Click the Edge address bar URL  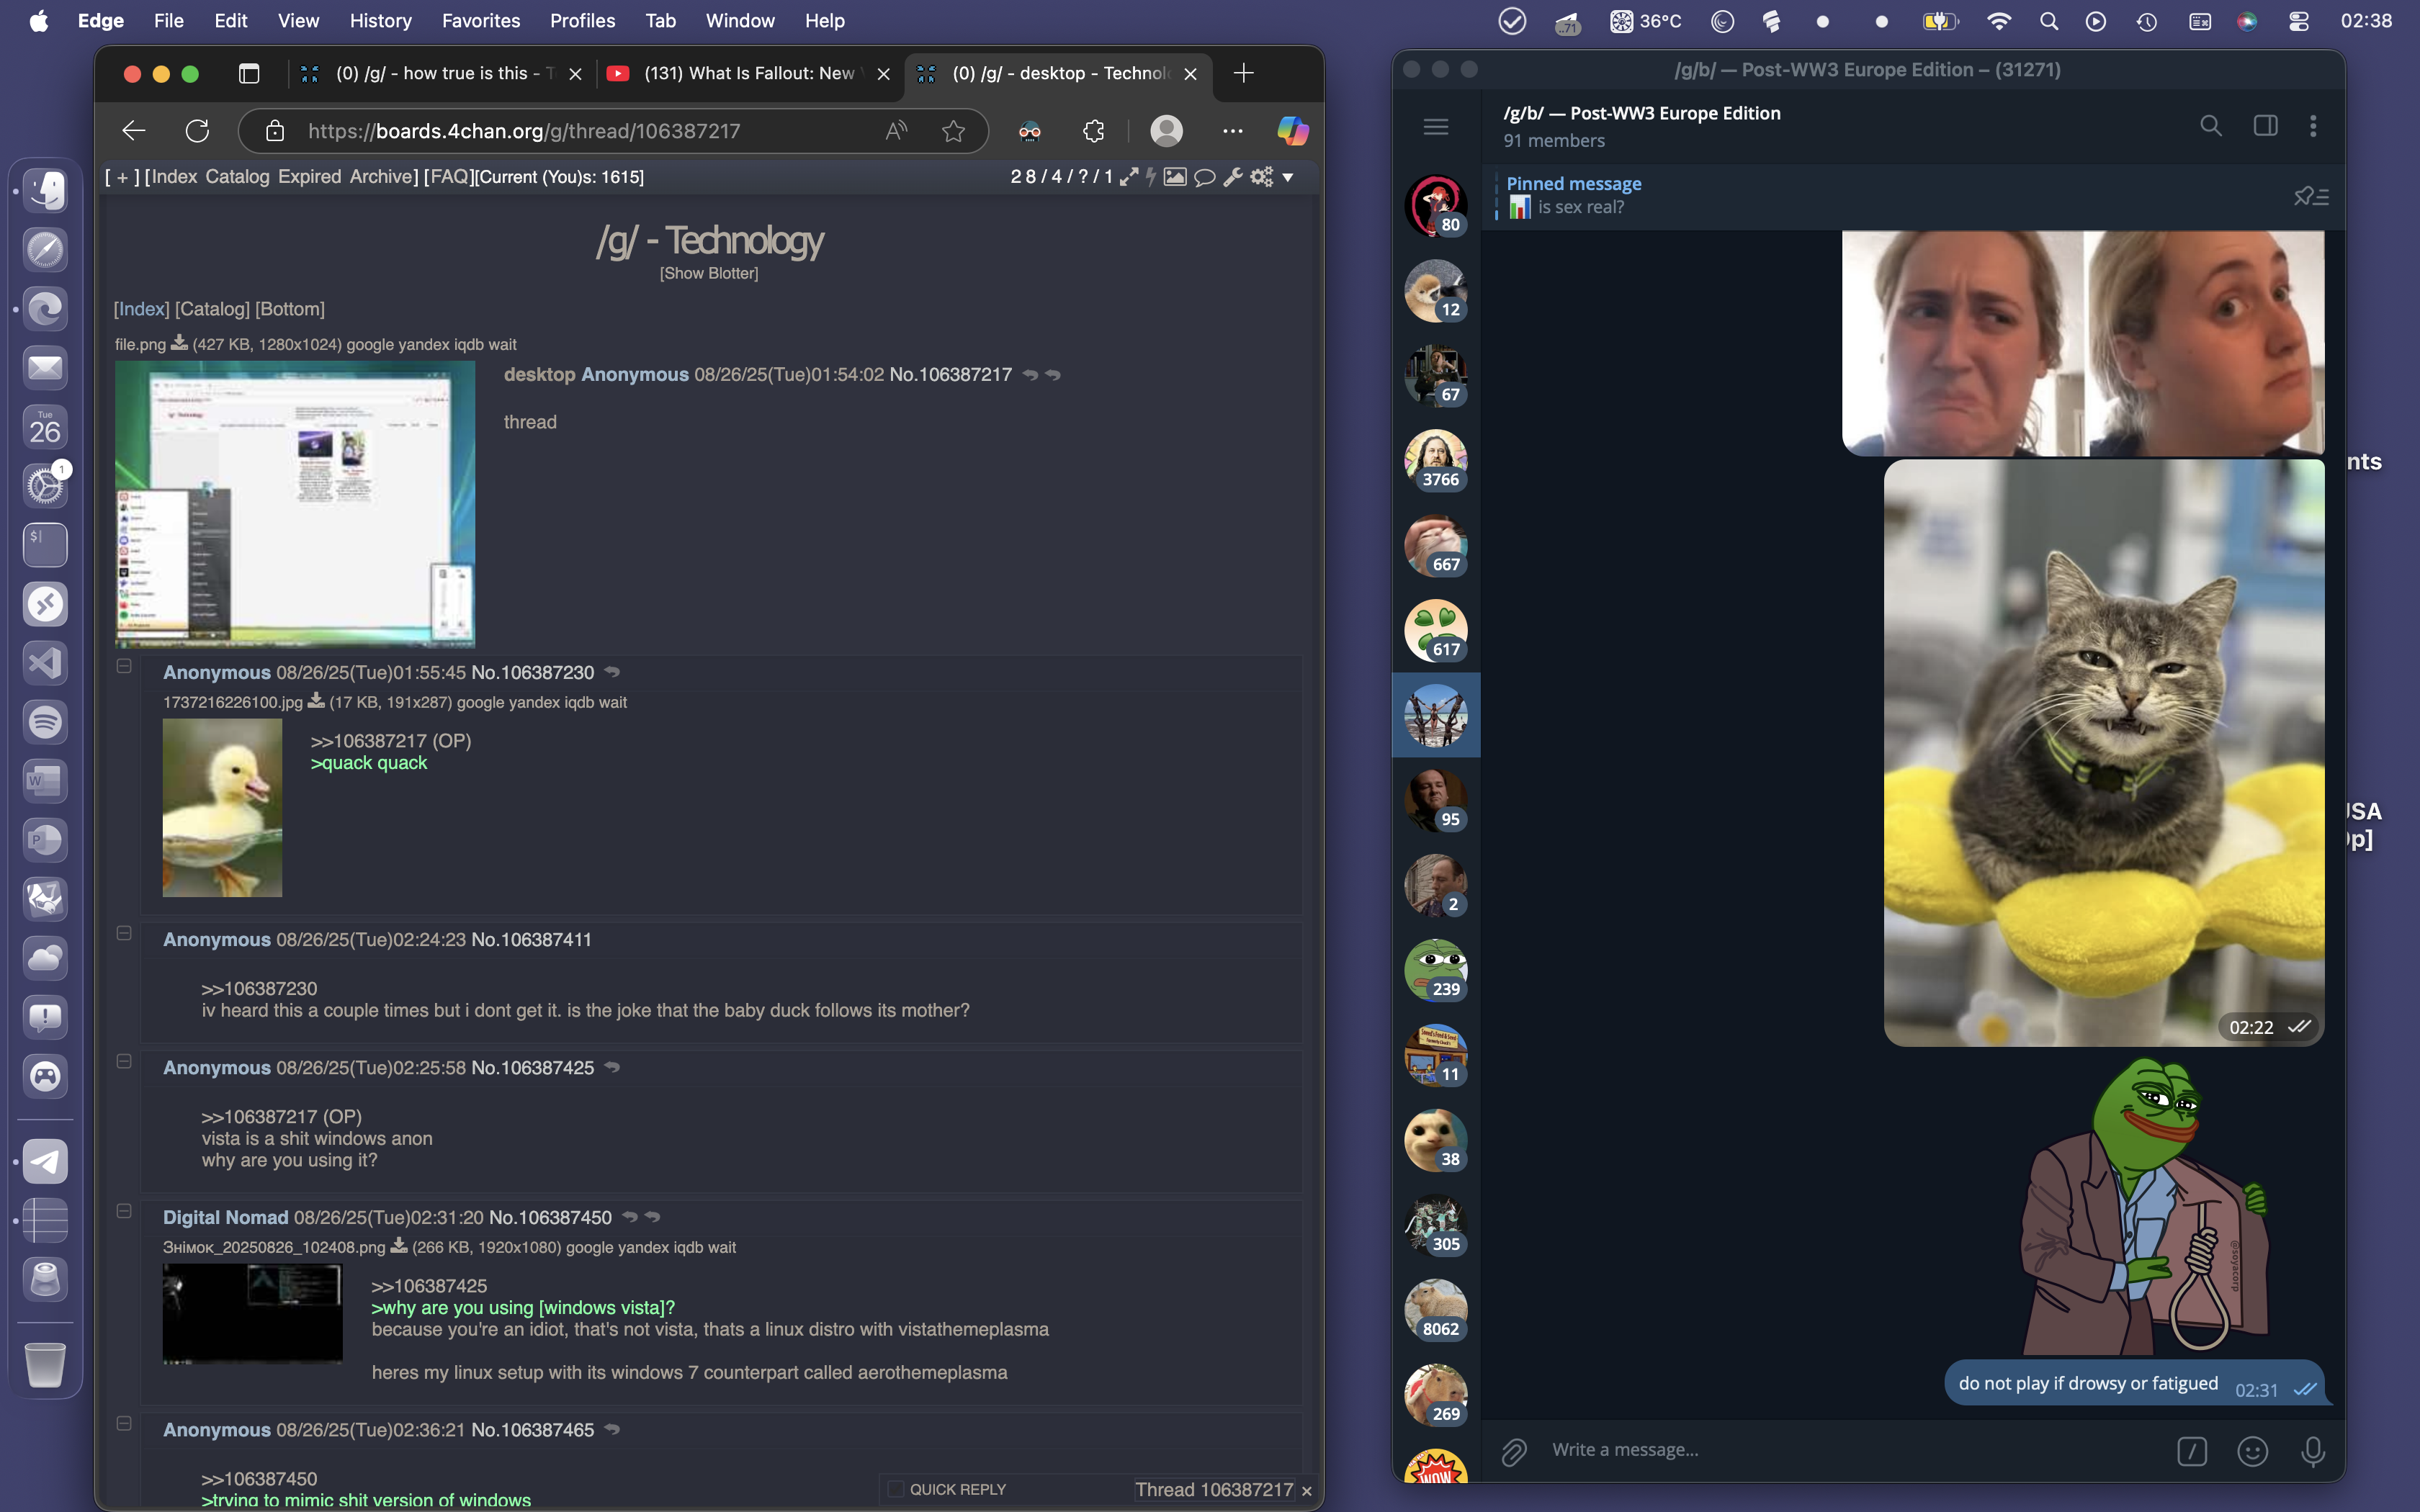click(524, 131)
